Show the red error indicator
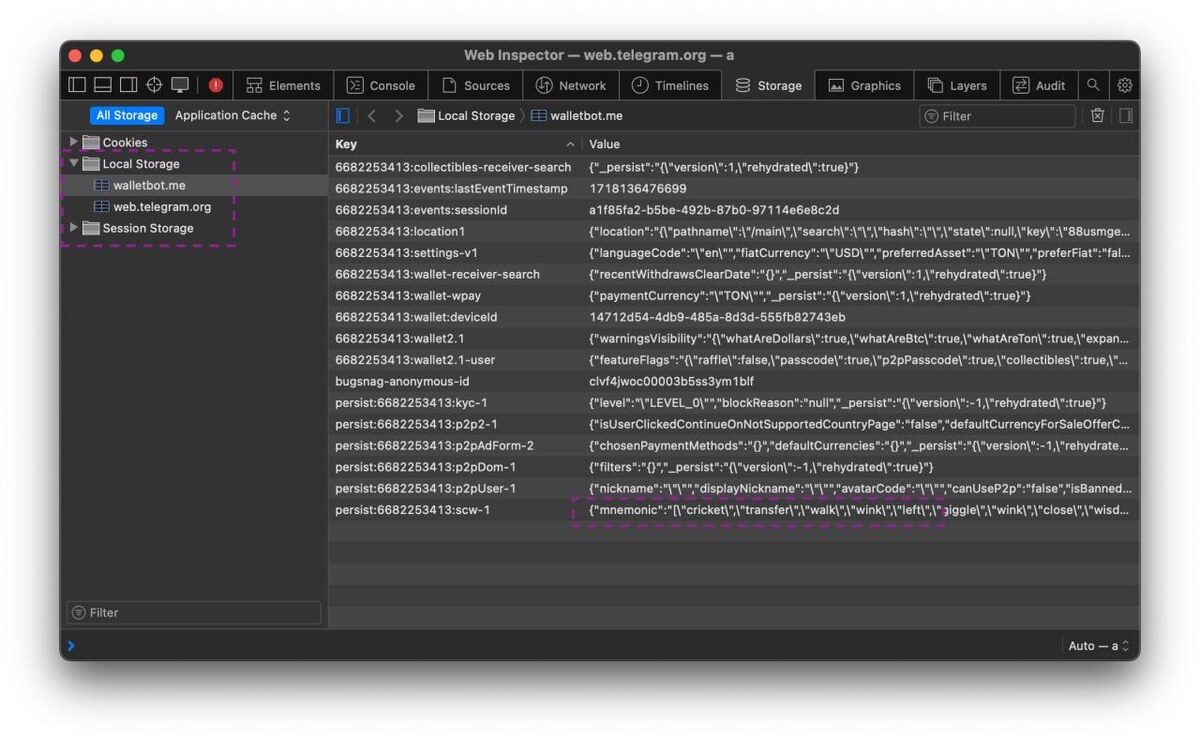 215,85
